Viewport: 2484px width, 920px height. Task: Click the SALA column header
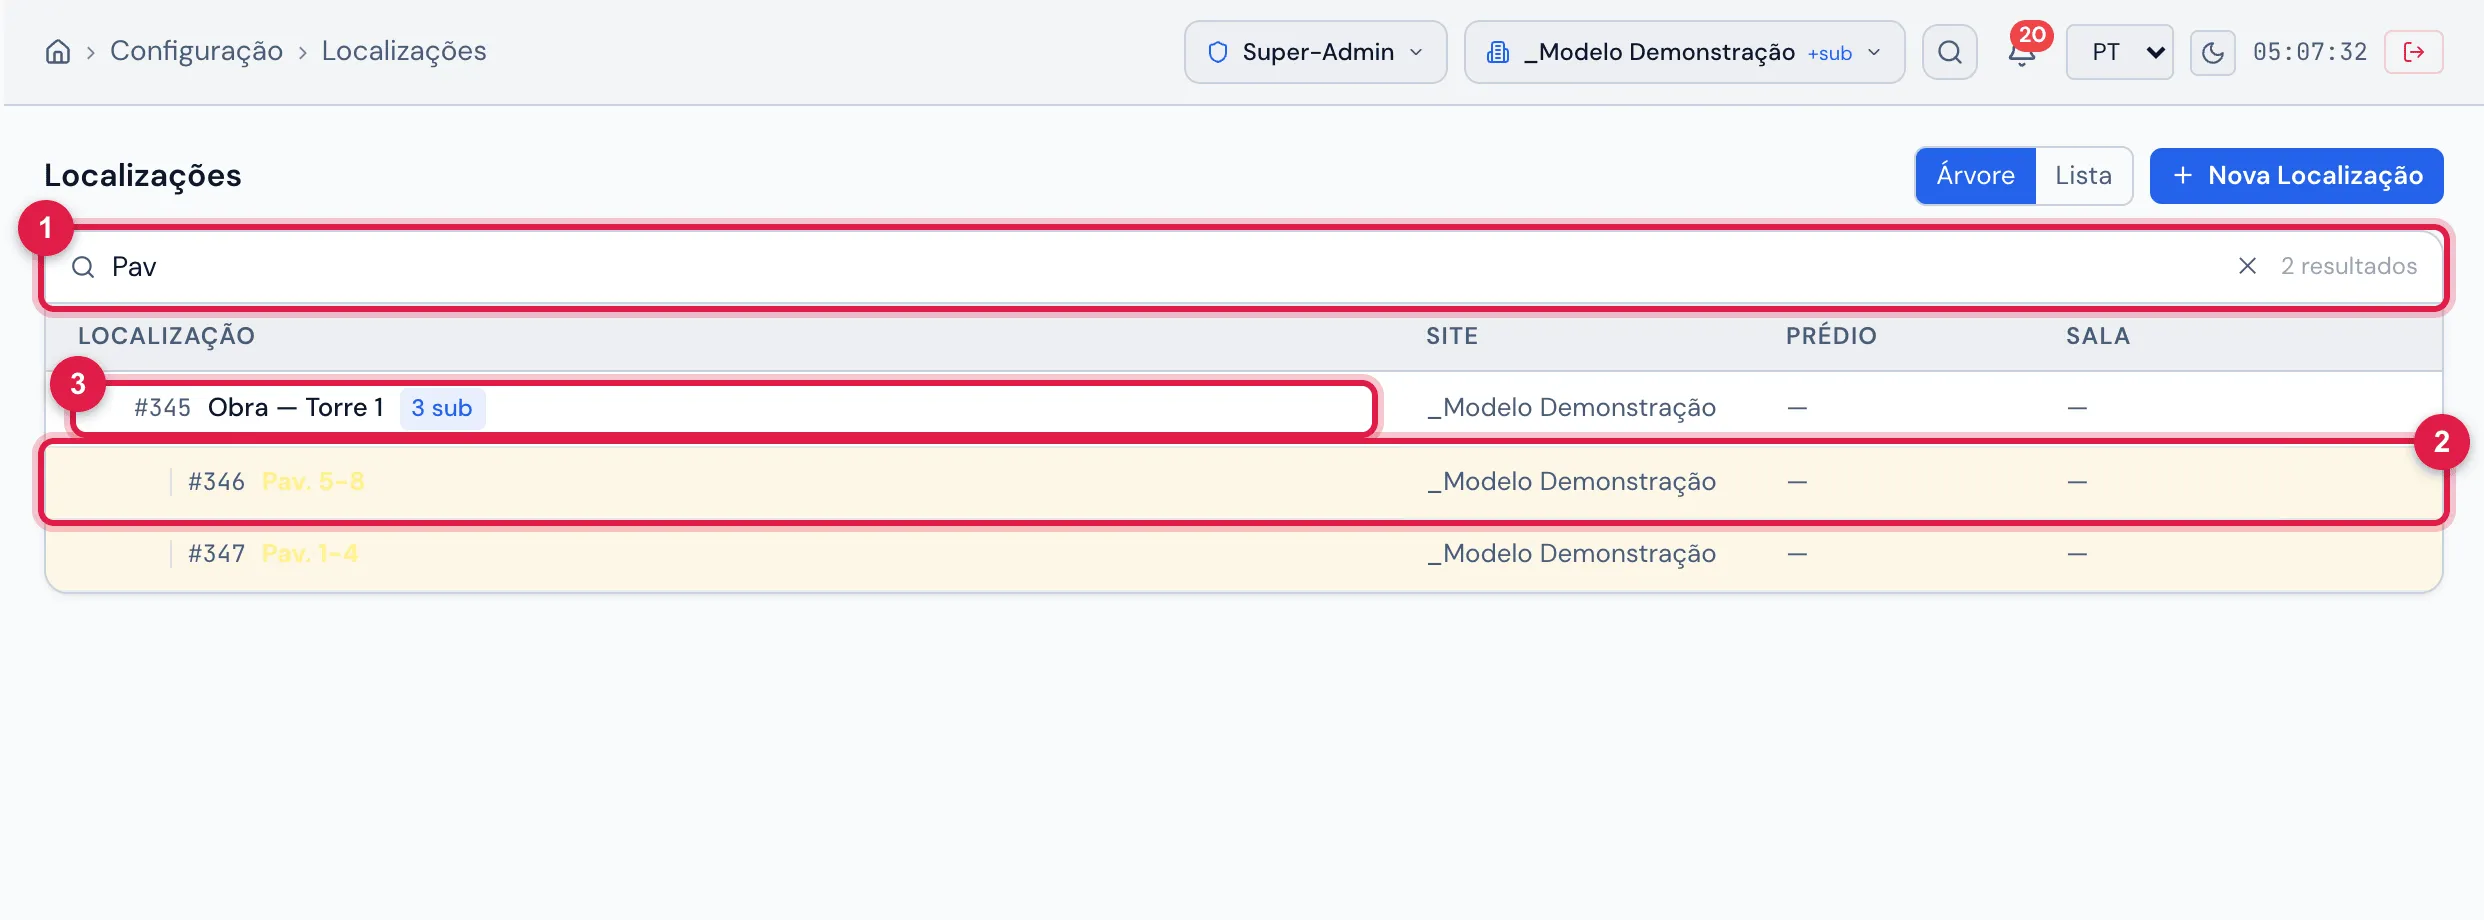[2098, 336]
